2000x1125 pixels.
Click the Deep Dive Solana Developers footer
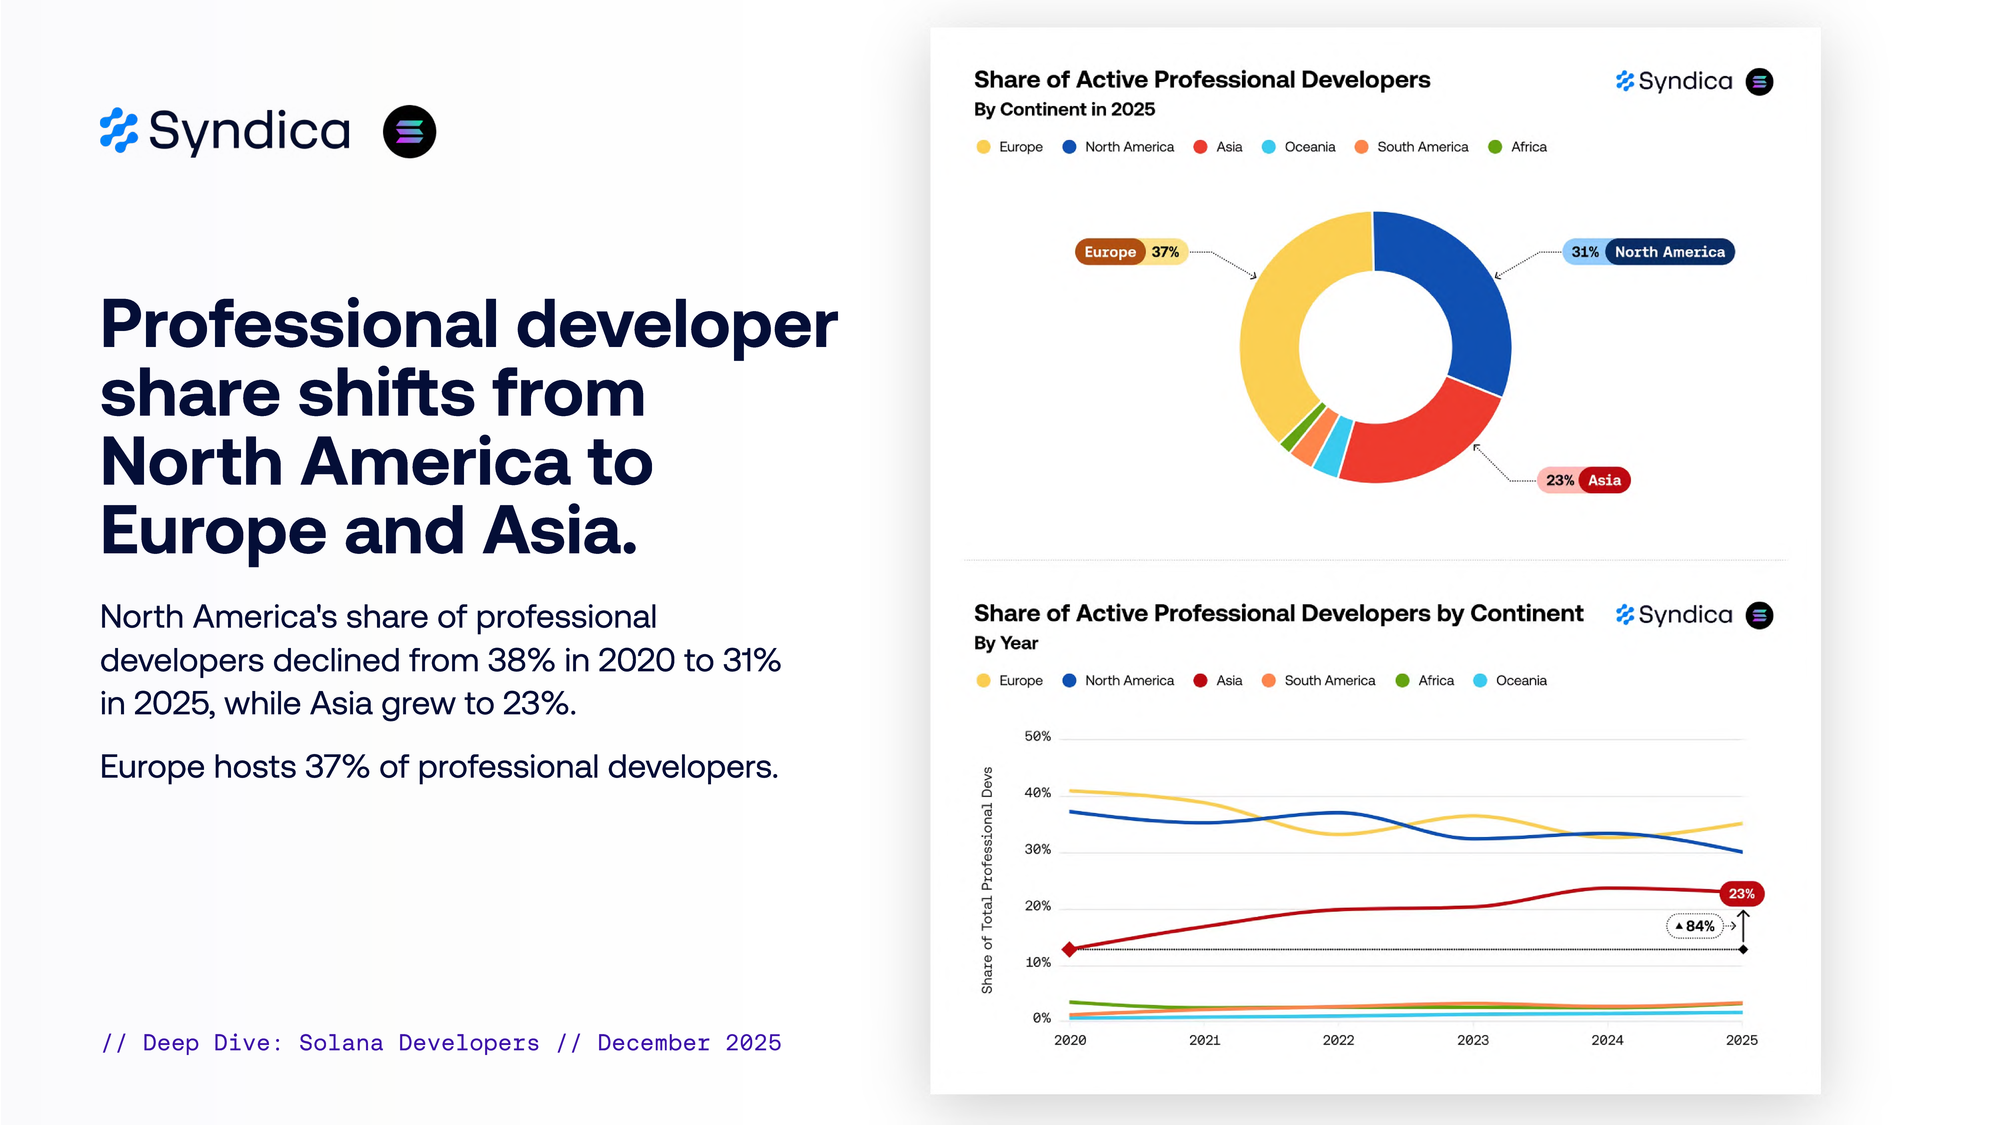[441, 1043]
